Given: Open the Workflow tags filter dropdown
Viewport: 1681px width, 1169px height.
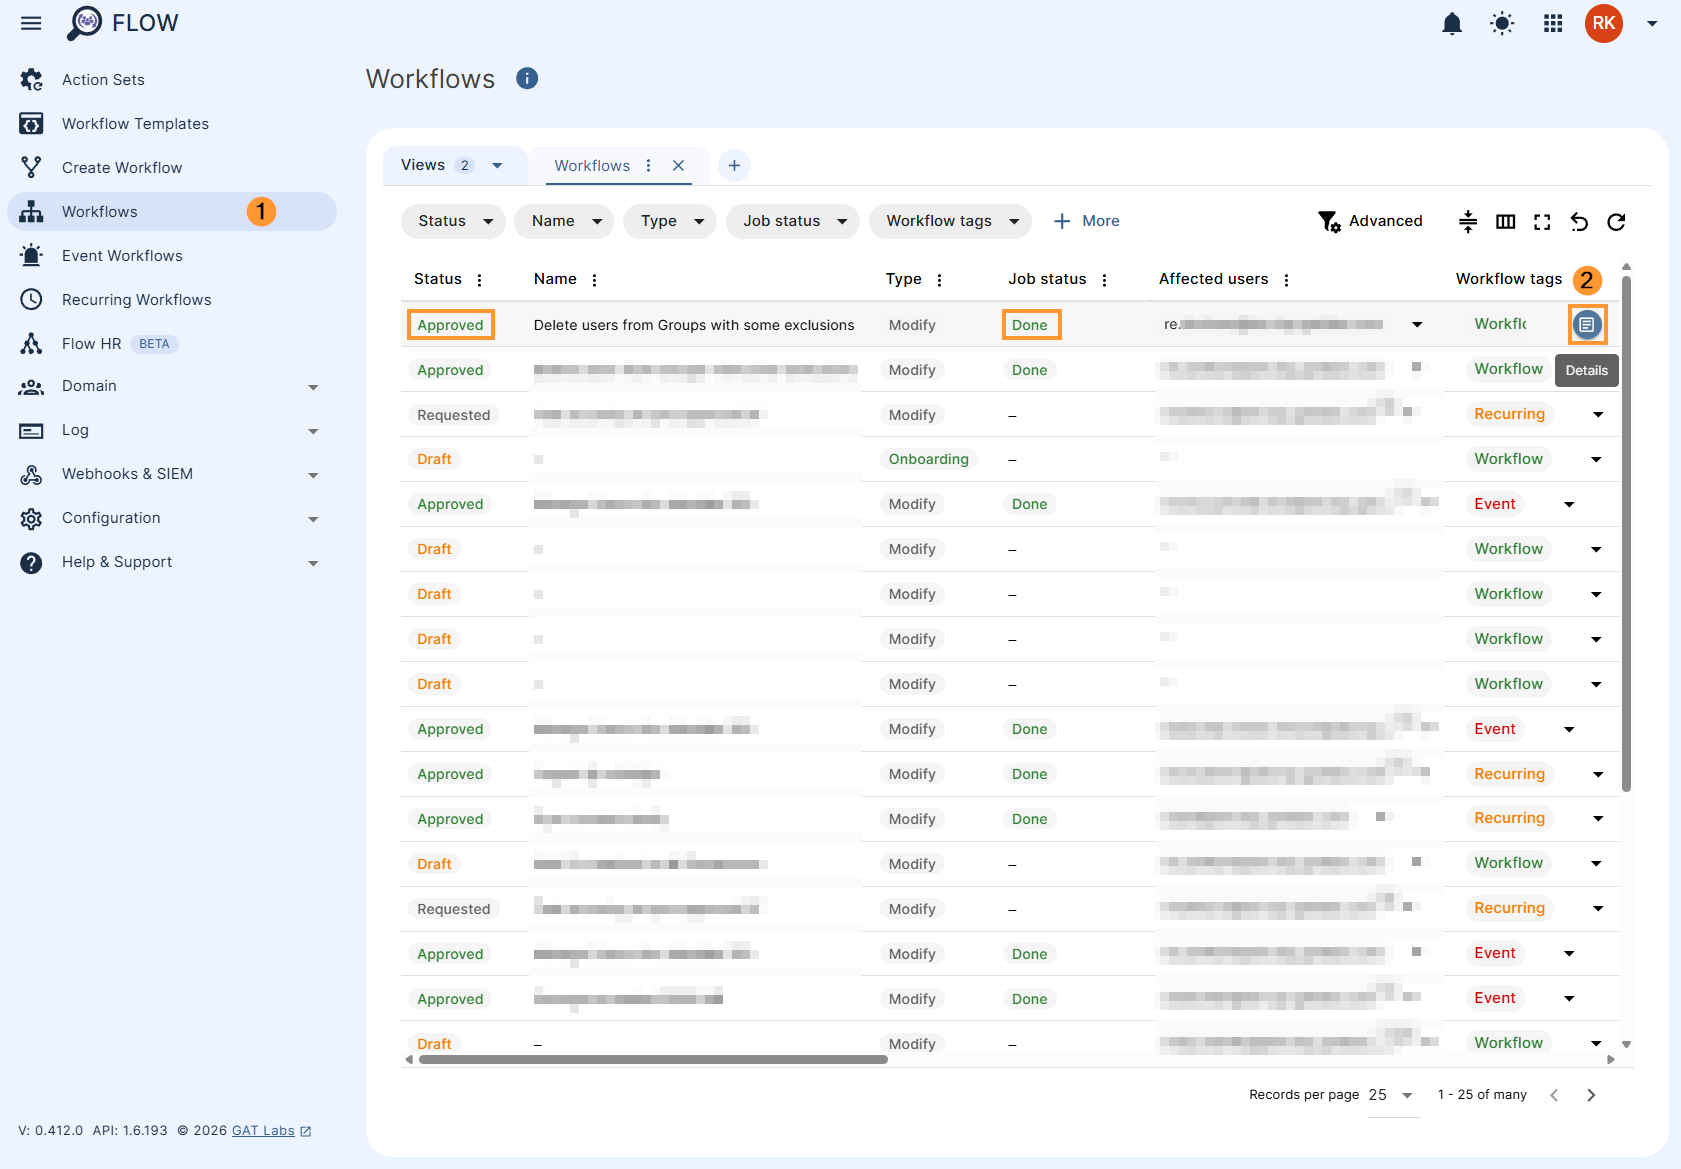Looking at the screenshot, I should pyautogui.click(x=949, y=221).
